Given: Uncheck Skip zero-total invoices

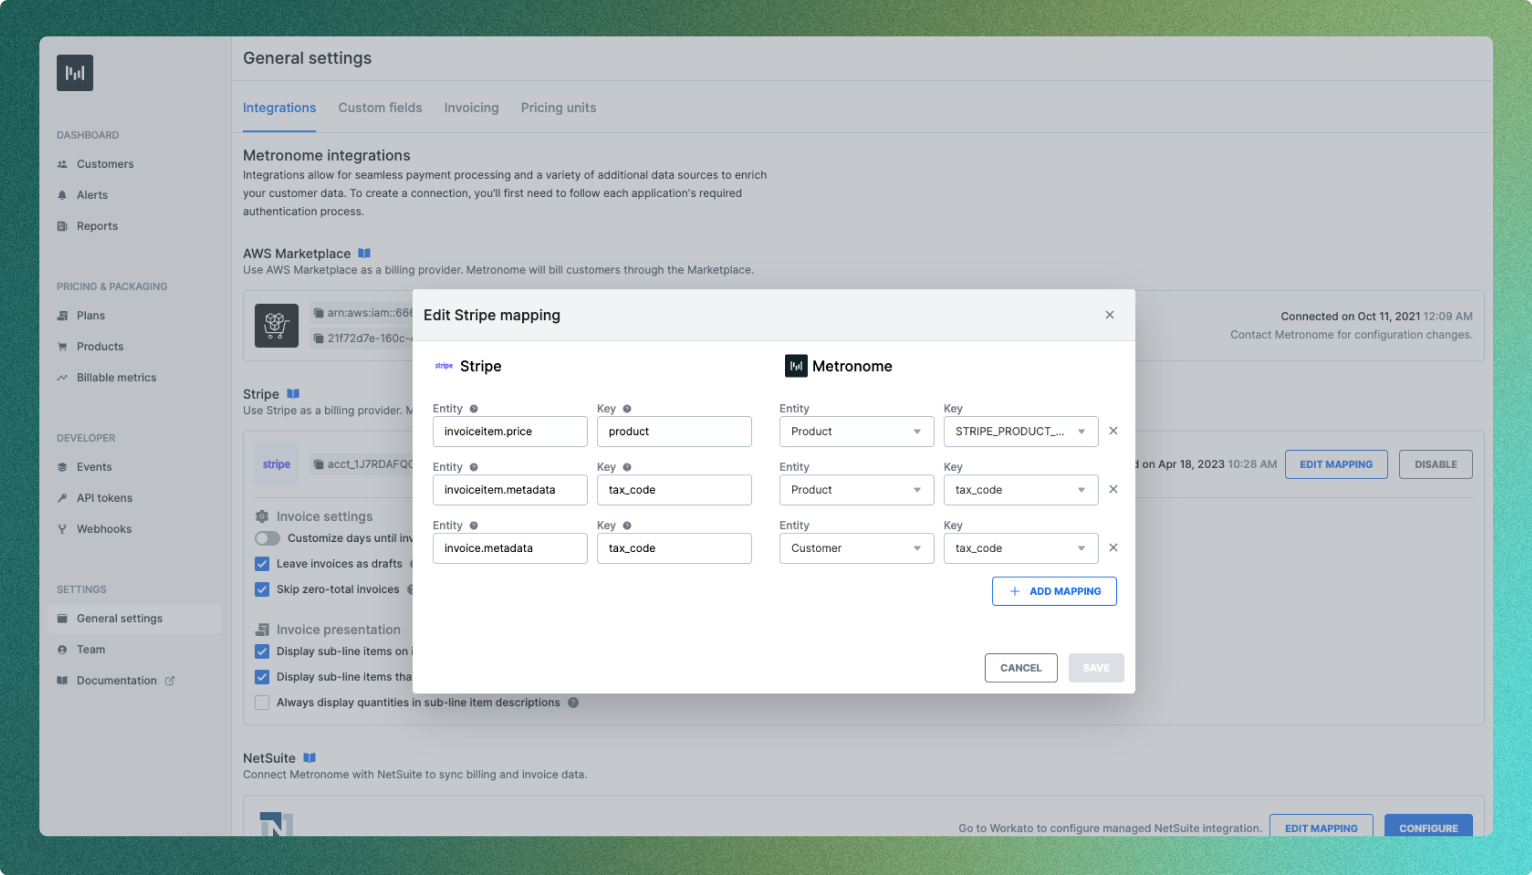Looking at the screenshot, I should point(262,589).
